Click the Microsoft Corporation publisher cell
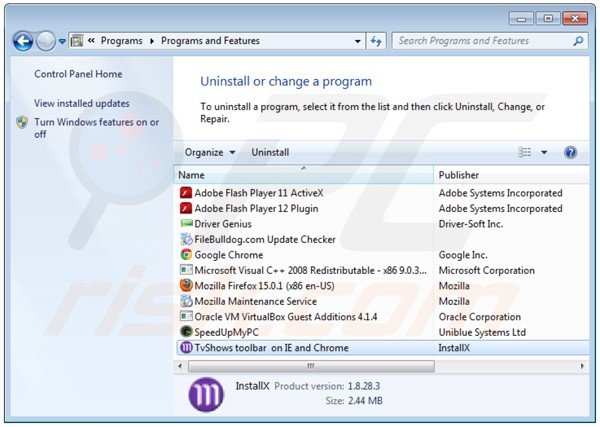Screen dimensions: 600x427 point(486,271)
